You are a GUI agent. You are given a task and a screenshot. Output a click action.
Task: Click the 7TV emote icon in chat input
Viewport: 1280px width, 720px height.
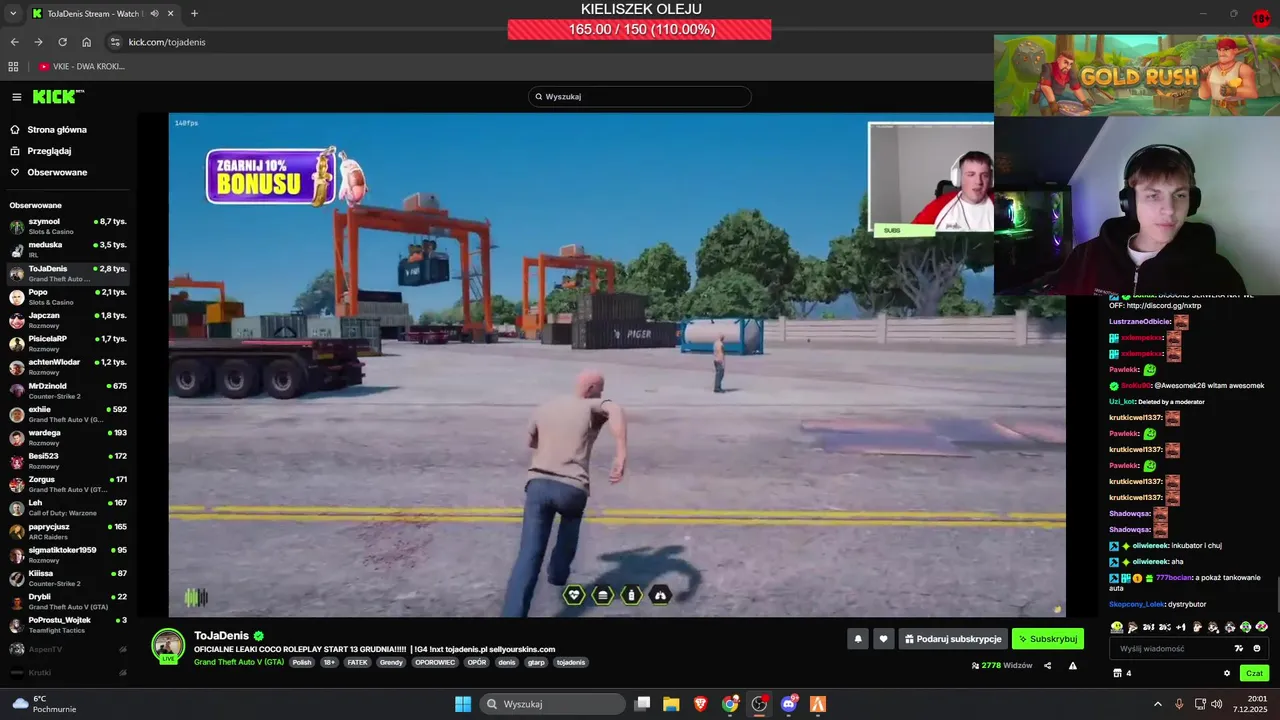[1239, 648]
